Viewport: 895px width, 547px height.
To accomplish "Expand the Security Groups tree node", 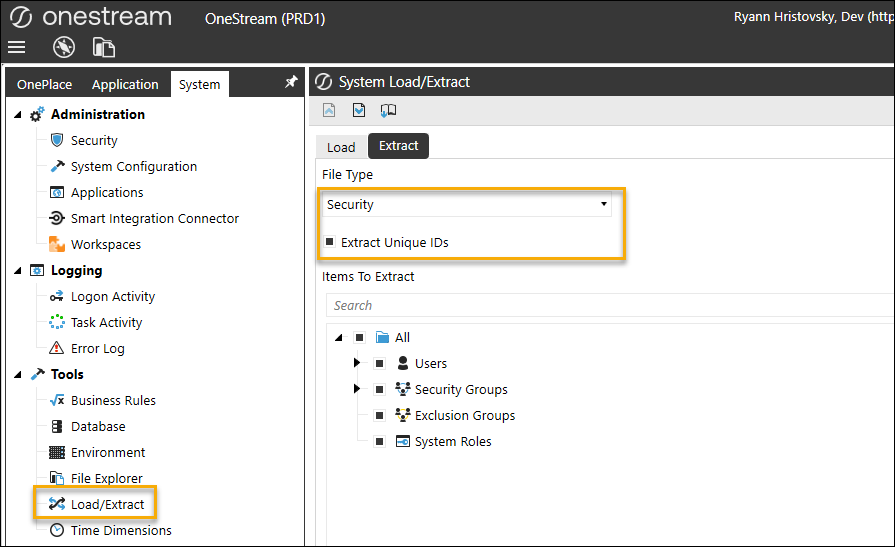I will pos(357,389).
